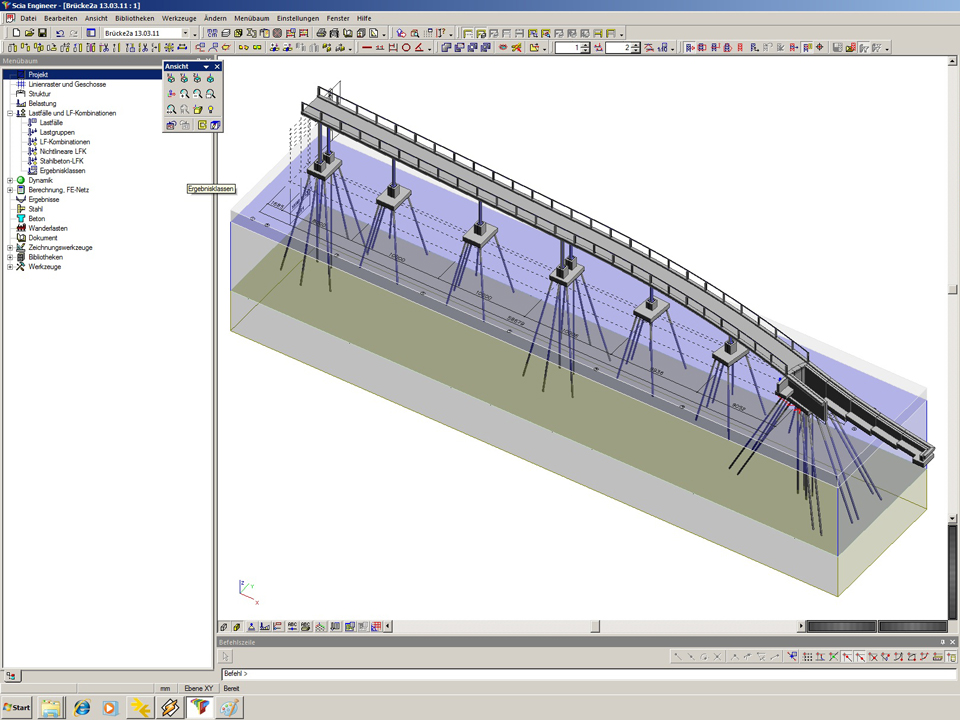Expand the Dynamik tree node
This screenshot has width=960, height=720.
(x=10, y=180)
